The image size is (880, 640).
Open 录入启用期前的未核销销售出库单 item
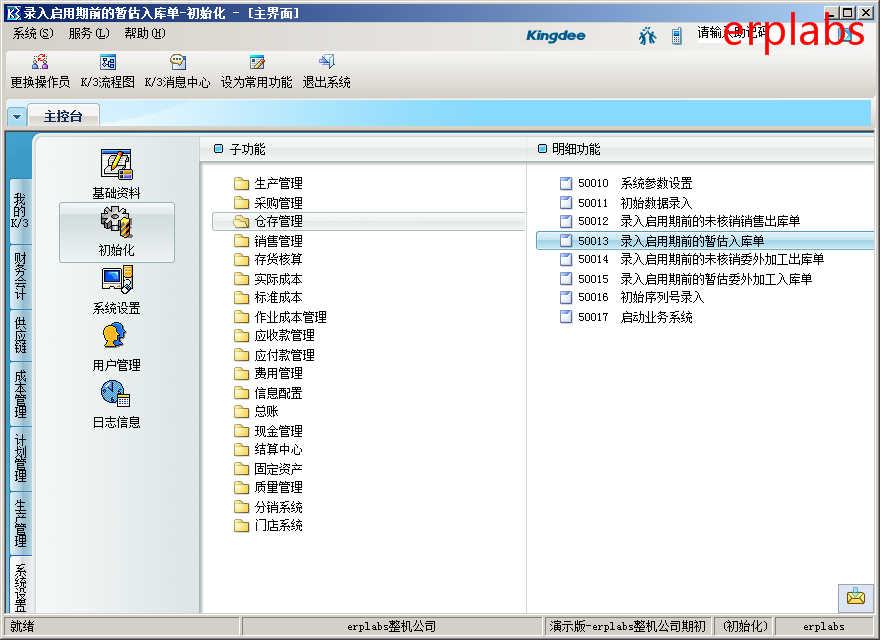pyautogui.click(x=710, y=221)
